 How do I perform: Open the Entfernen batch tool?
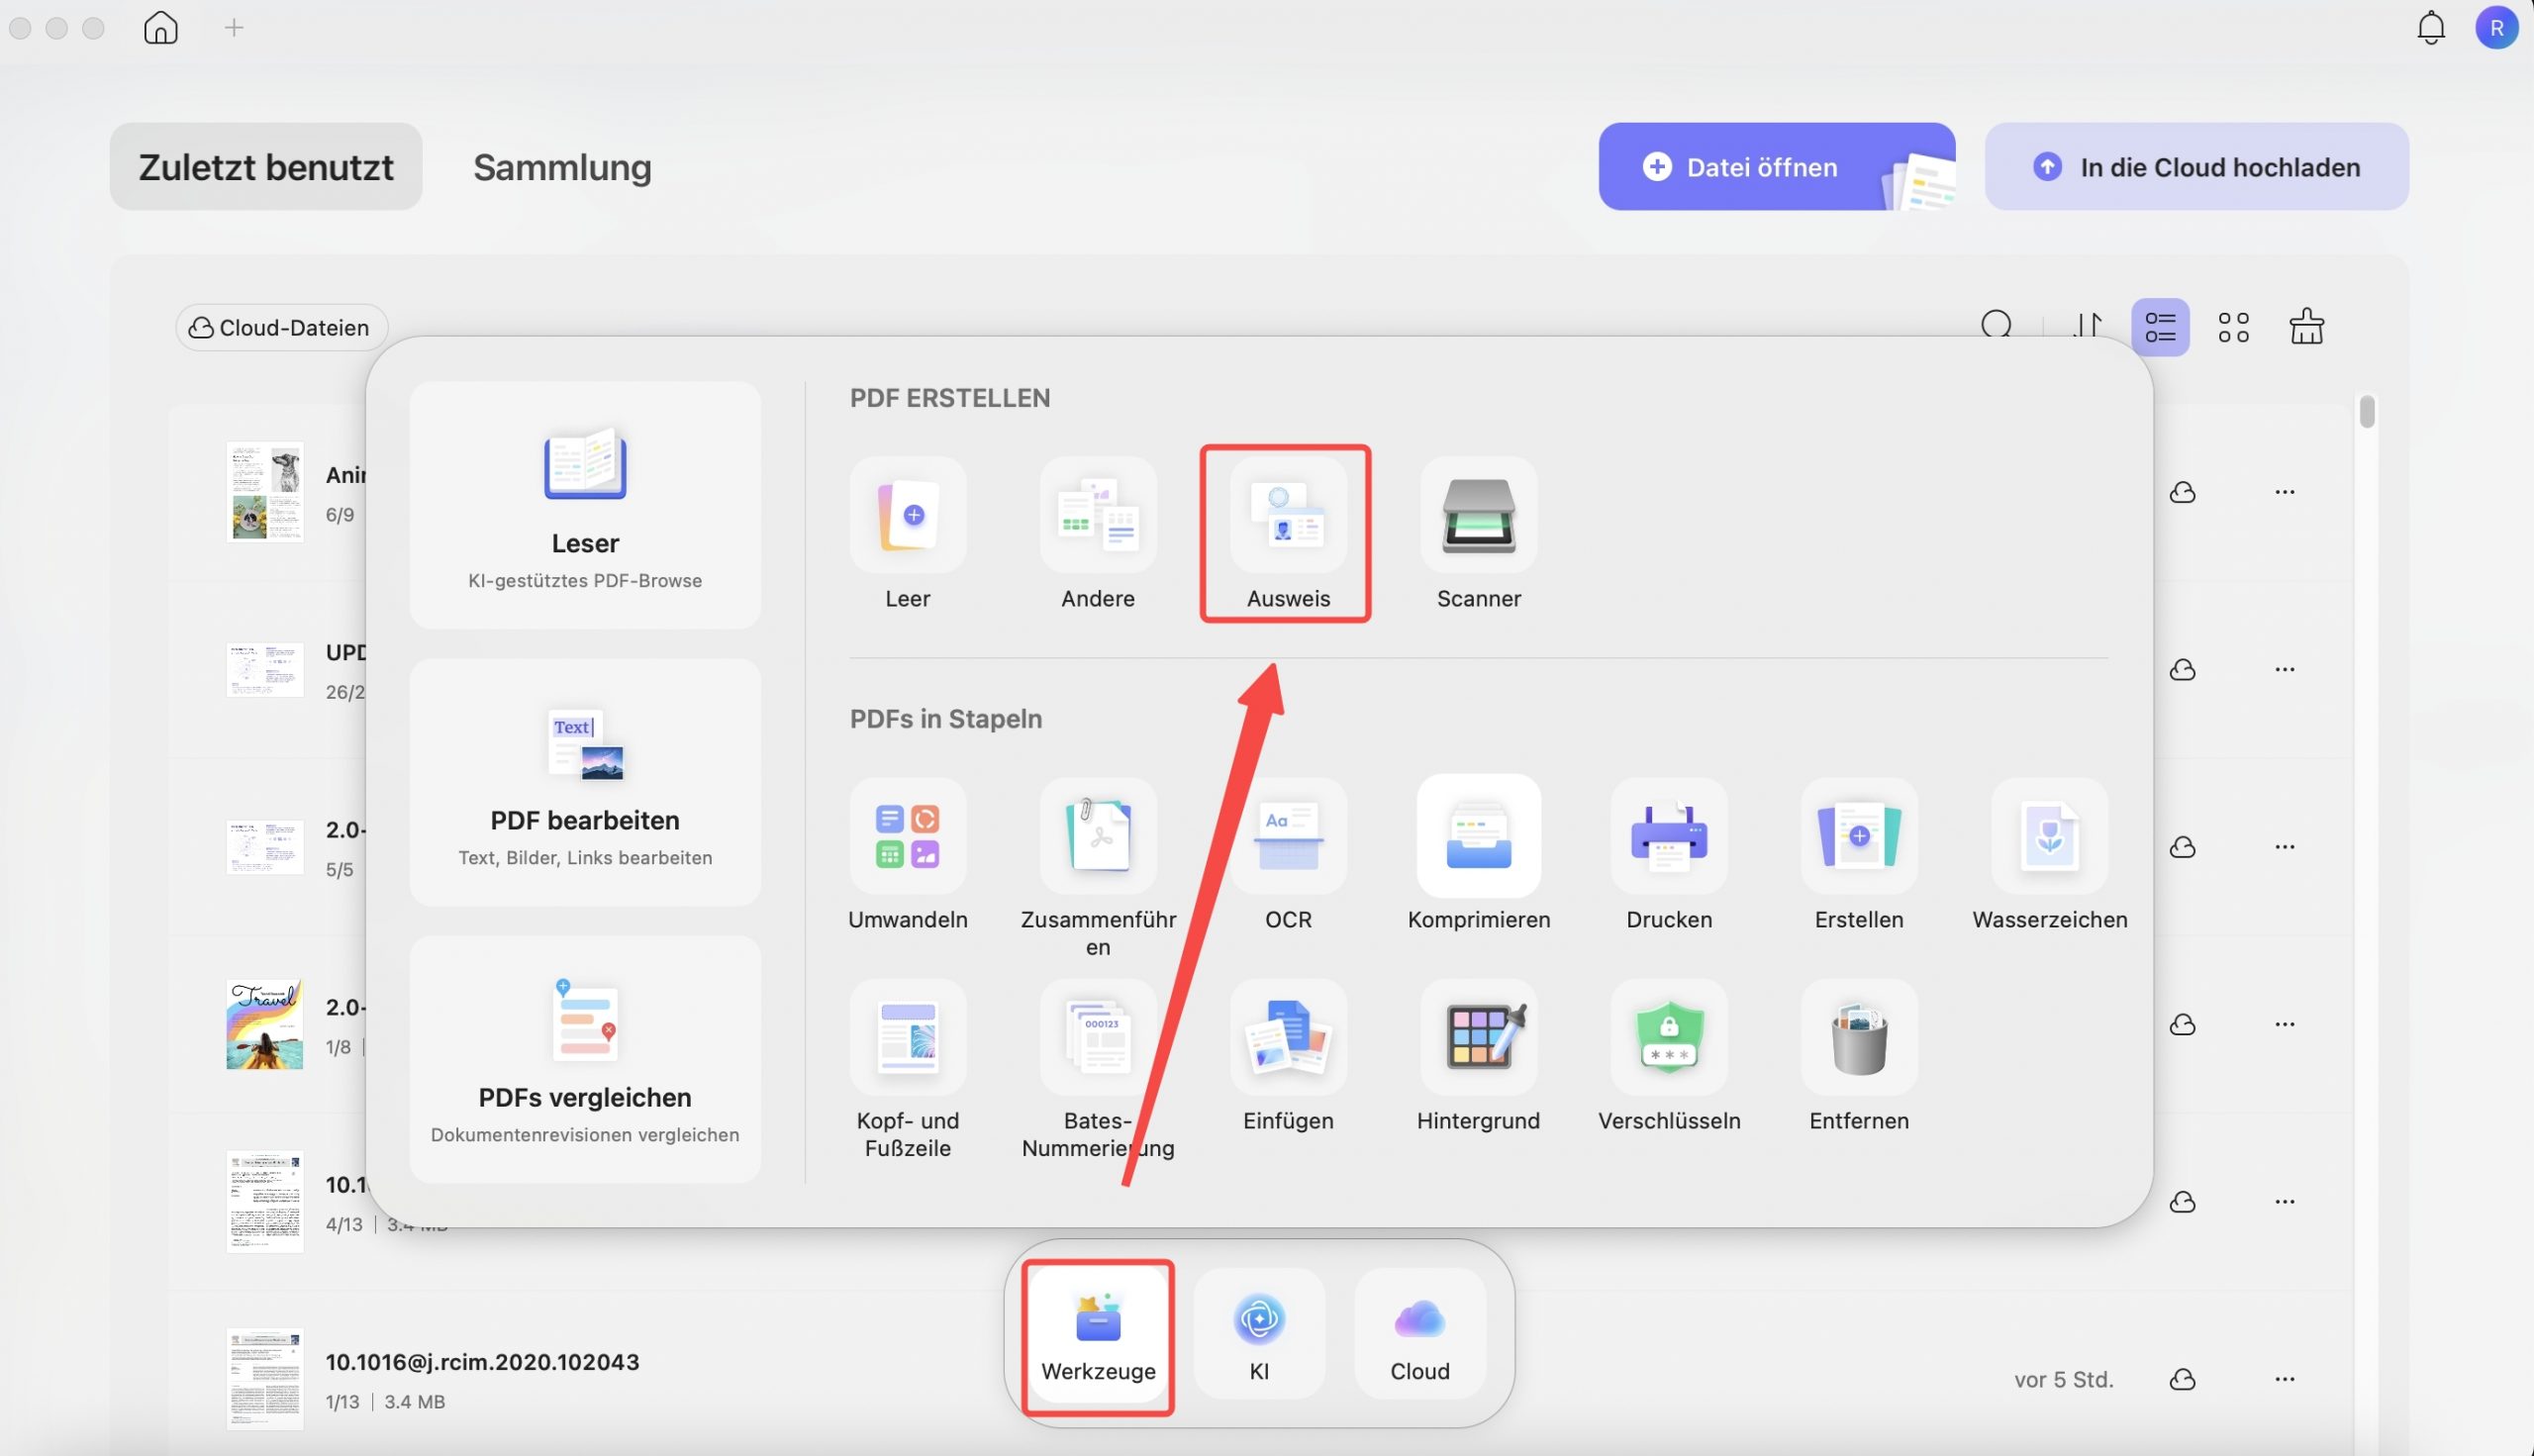[x=1858, y=1037]
